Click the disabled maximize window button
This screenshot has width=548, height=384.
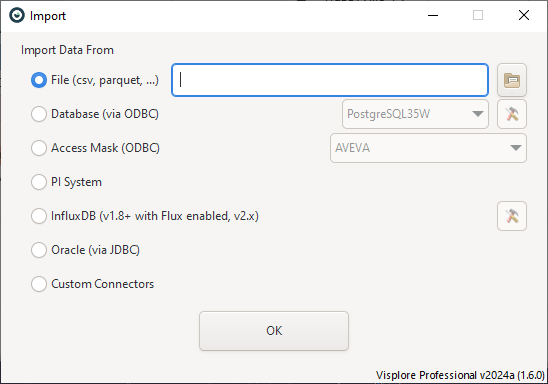[x=478, y=15]
